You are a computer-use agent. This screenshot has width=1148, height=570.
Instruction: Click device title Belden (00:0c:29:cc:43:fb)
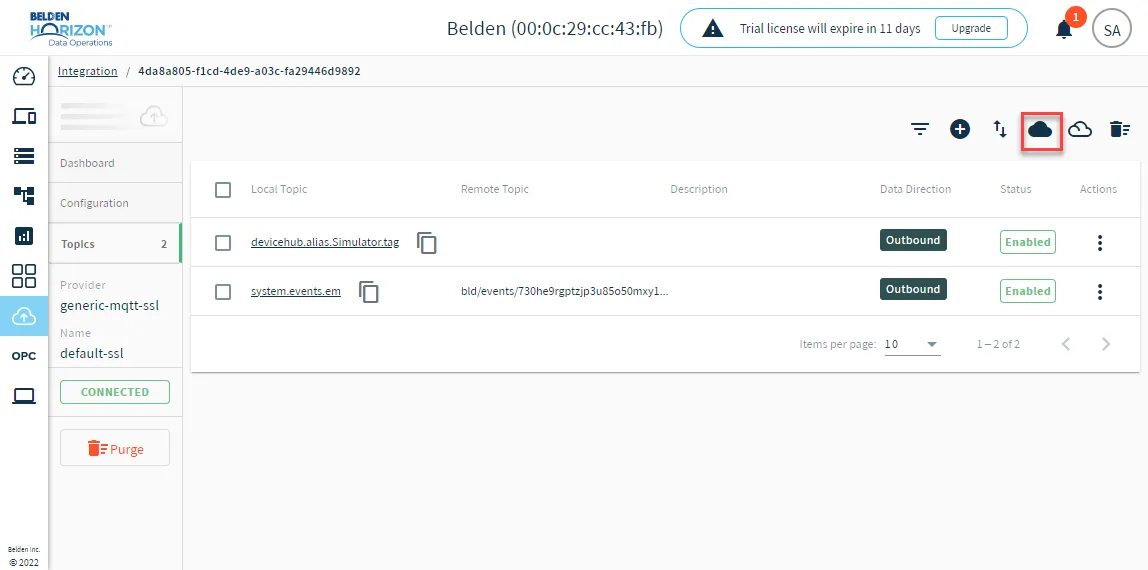[555, 29]
